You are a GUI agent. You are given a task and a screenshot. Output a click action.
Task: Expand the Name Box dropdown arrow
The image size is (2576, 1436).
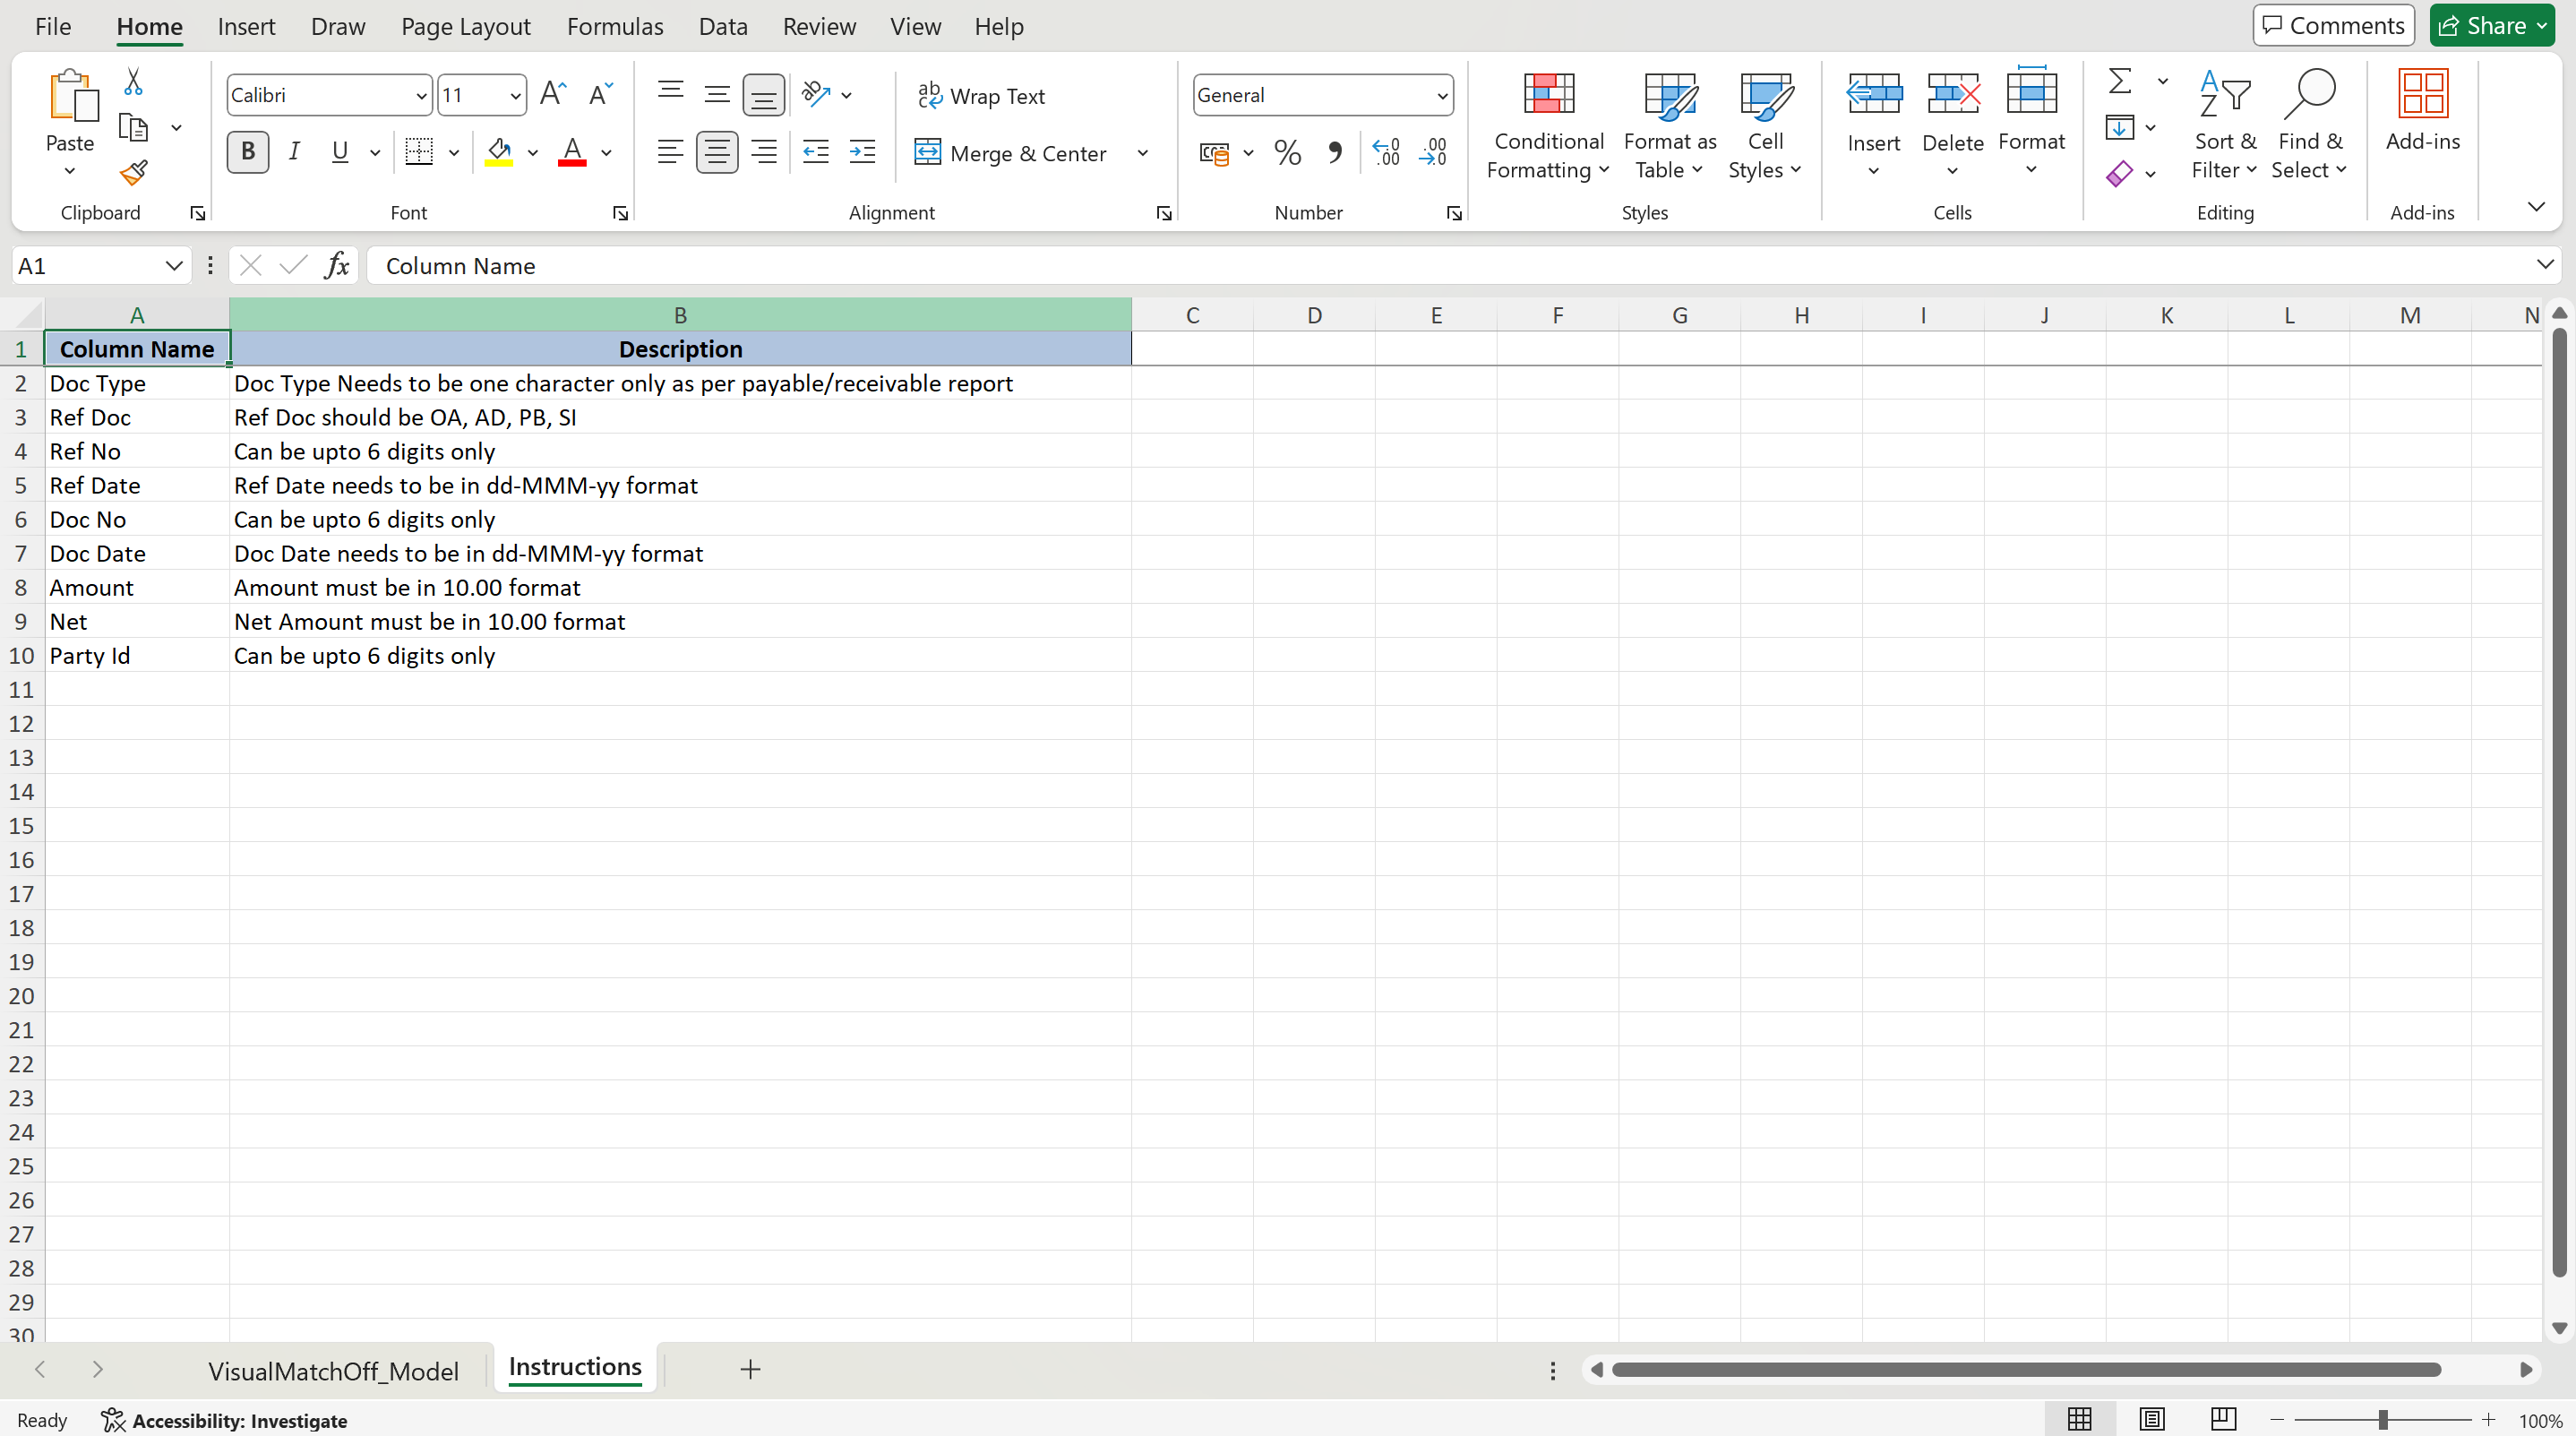click(x=173, y=266)
